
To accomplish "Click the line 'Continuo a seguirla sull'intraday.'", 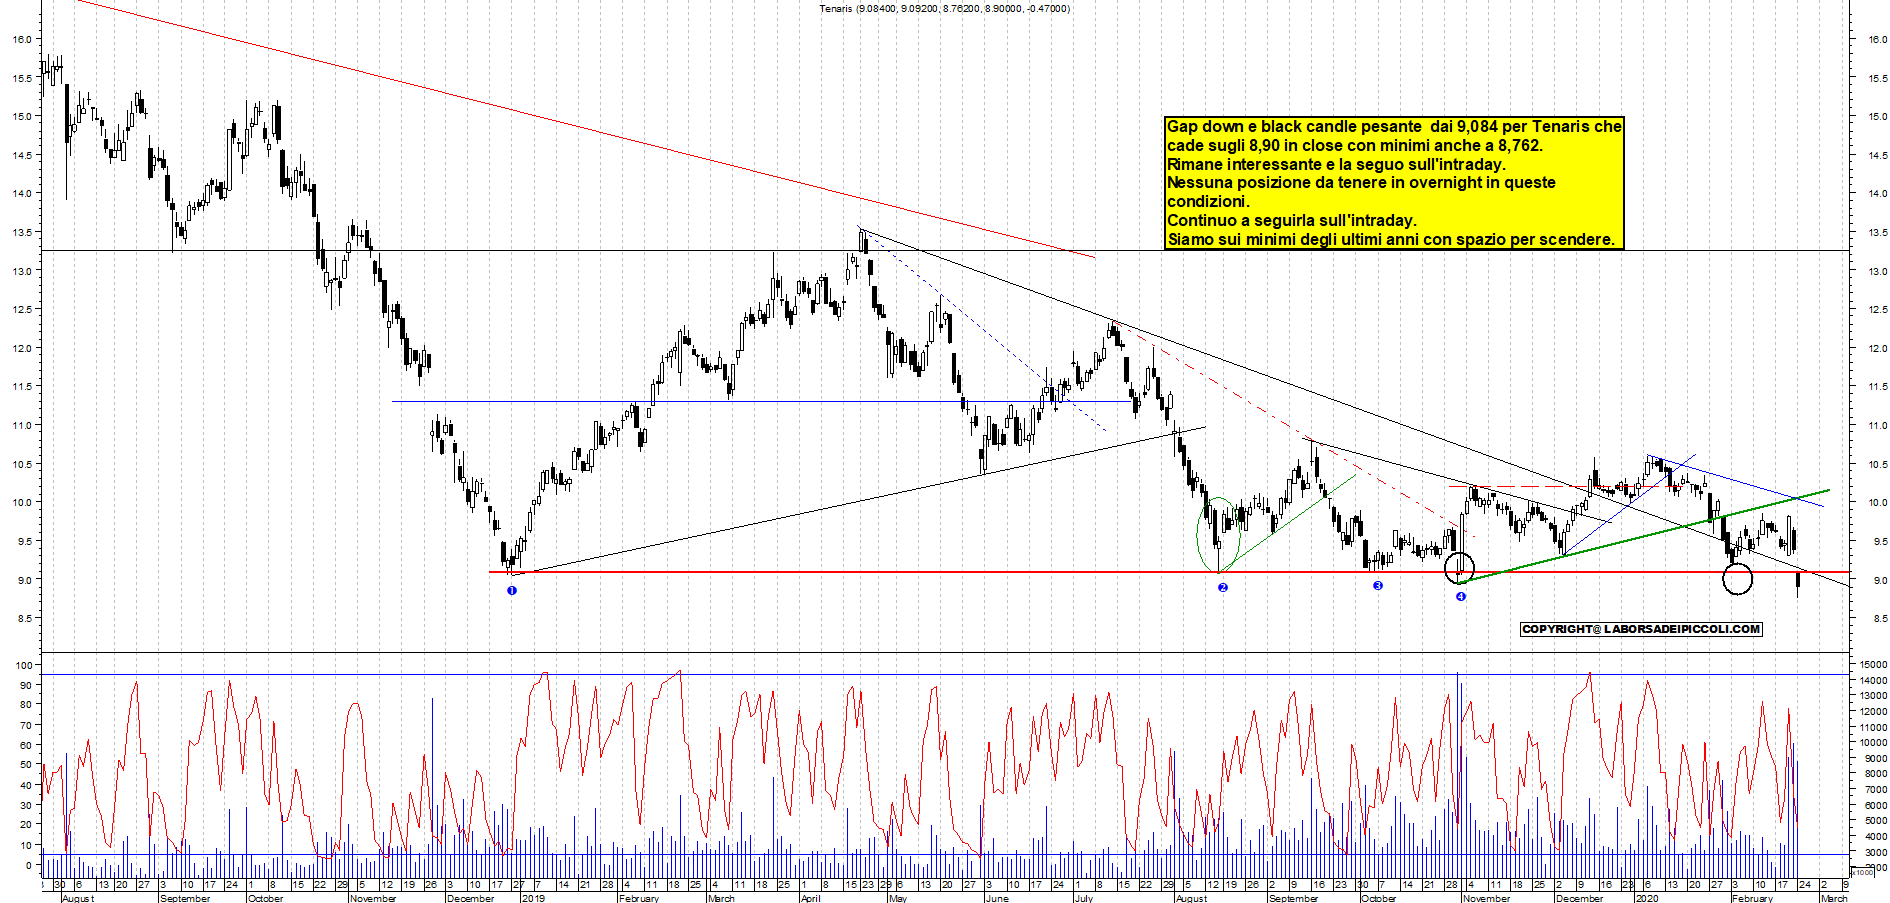I will click(1292, 220).
